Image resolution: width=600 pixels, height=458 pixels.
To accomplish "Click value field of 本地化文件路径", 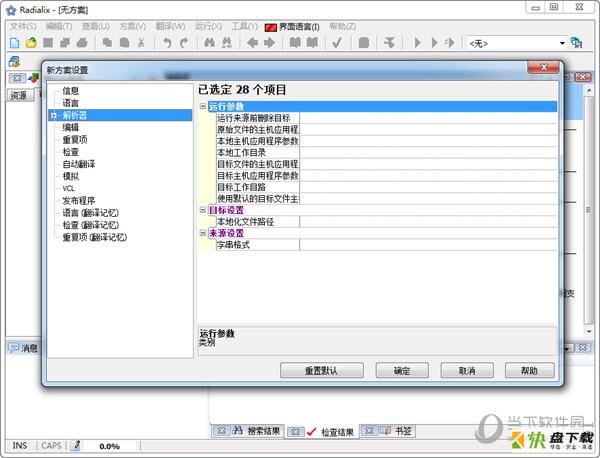I will pos(428,222).
